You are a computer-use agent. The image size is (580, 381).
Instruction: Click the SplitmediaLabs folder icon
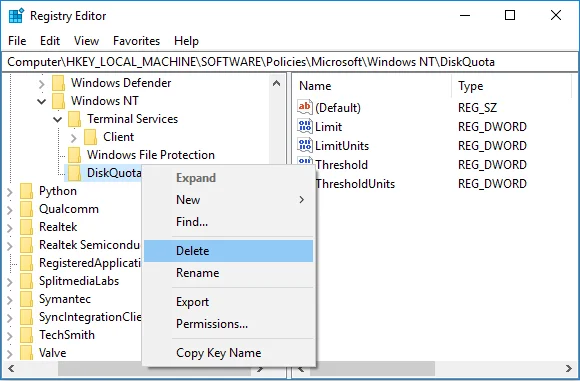(27, 281)
